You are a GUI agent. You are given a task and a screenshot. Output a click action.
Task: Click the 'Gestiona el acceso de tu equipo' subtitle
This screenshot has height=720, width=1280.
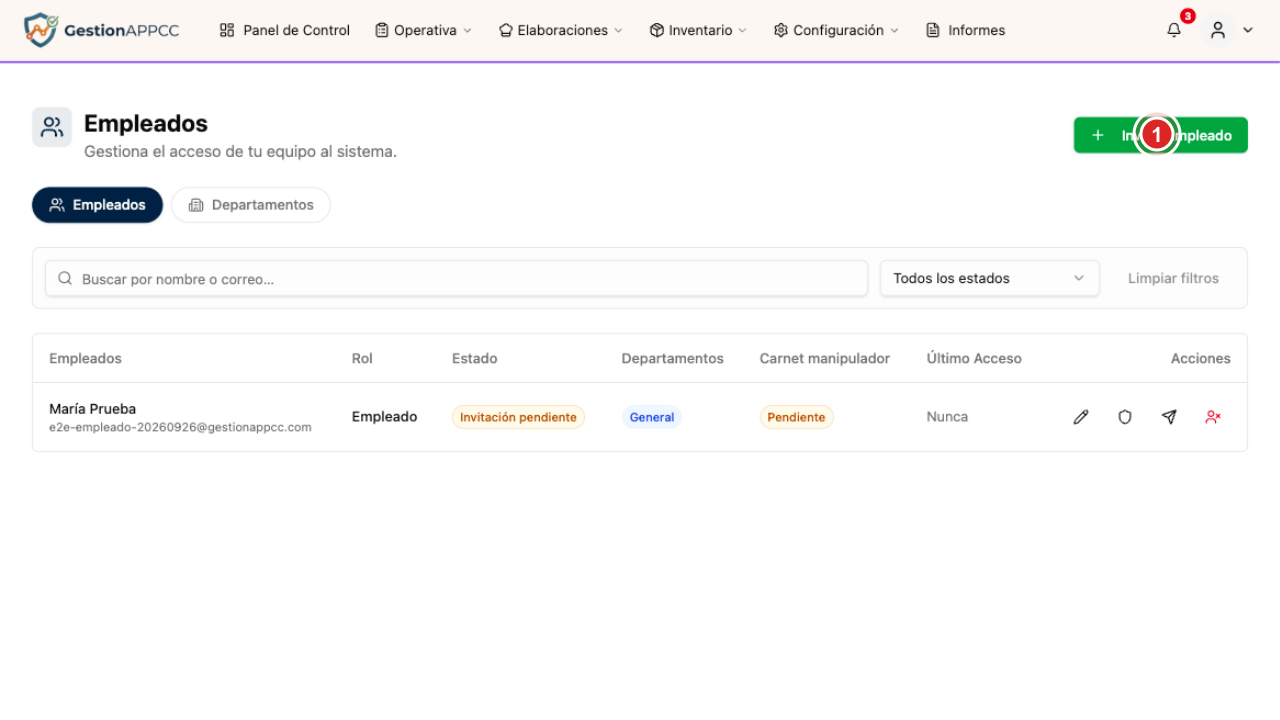point(241,152)
